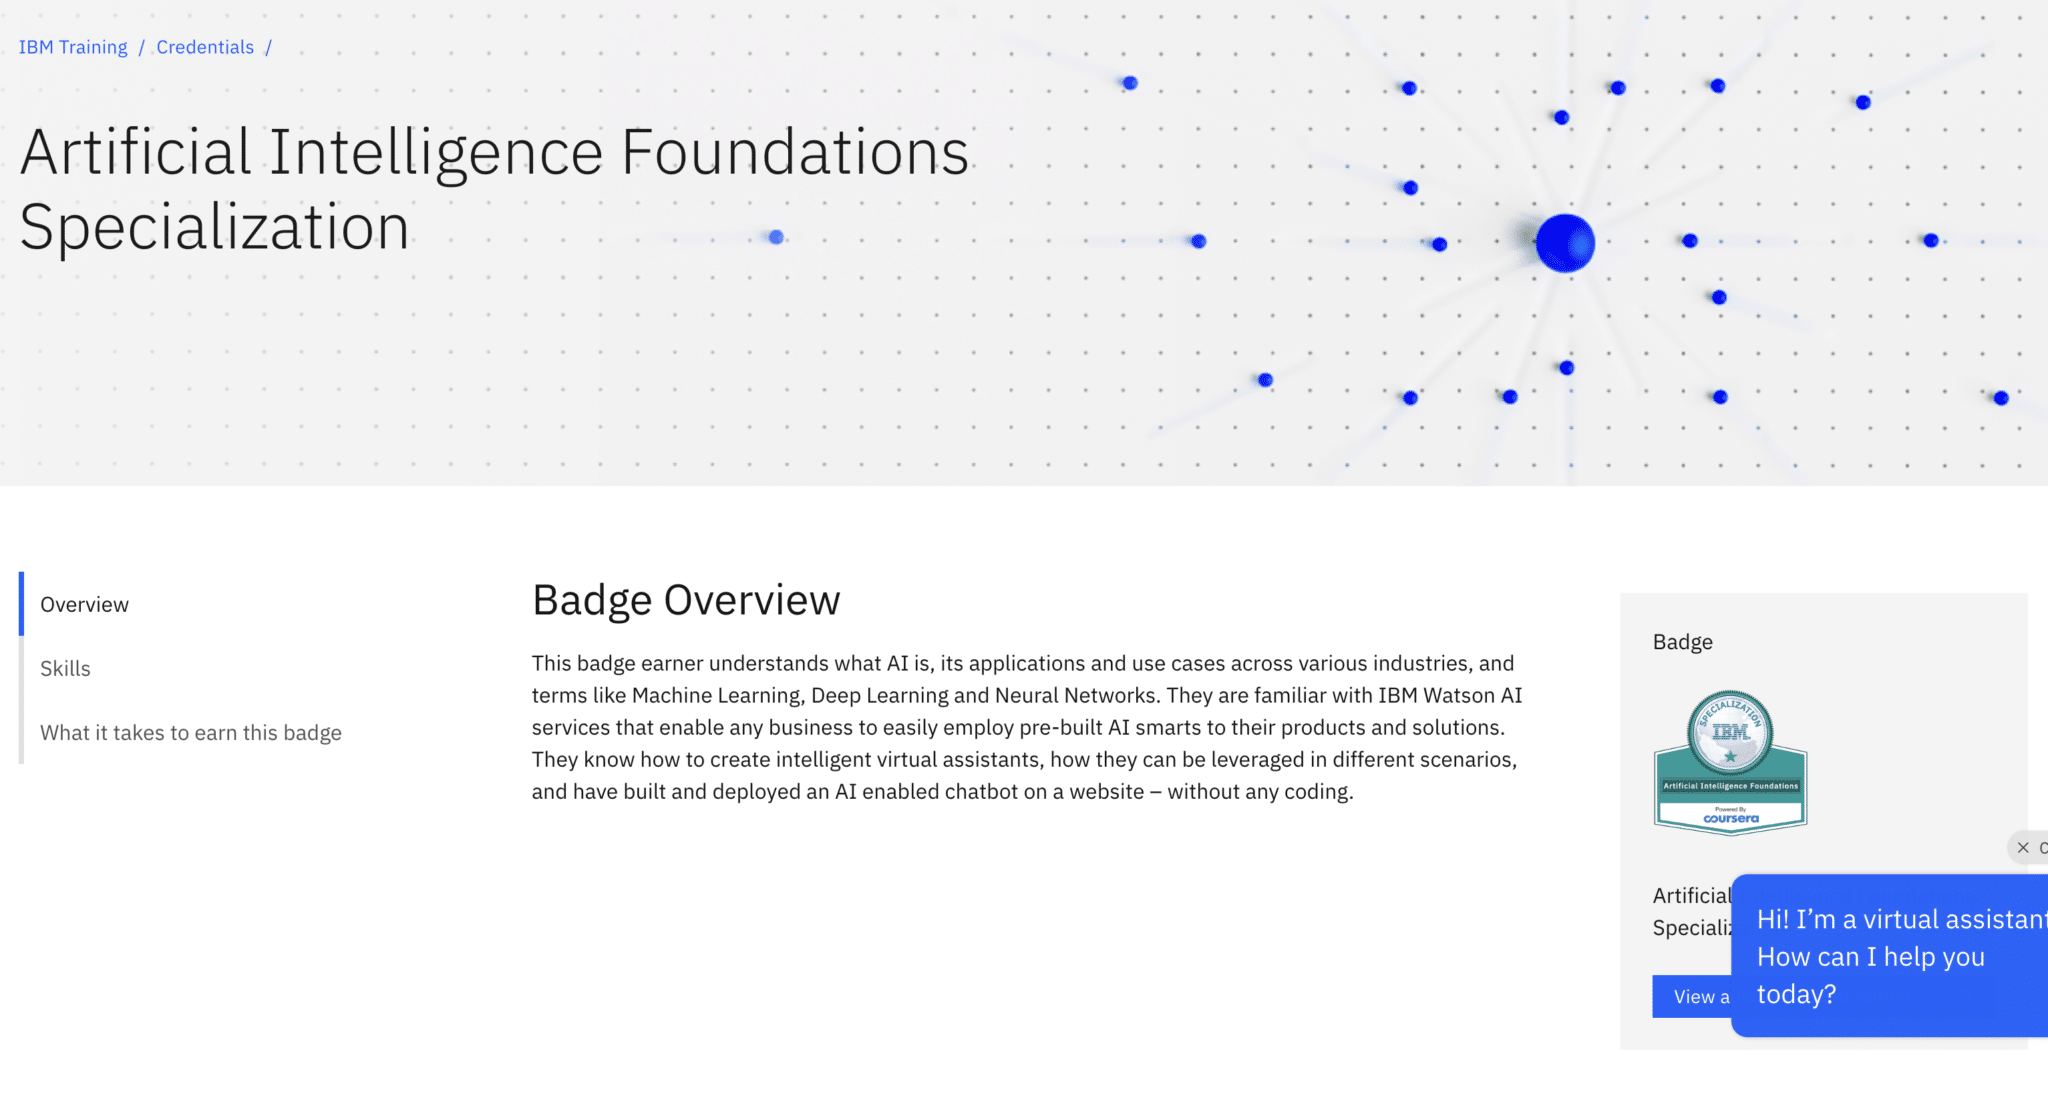The width and height of the screenshot is (2048, 1106).
Task: Click the large blue sphere in the banner
Action: [x=1565, y=243]
